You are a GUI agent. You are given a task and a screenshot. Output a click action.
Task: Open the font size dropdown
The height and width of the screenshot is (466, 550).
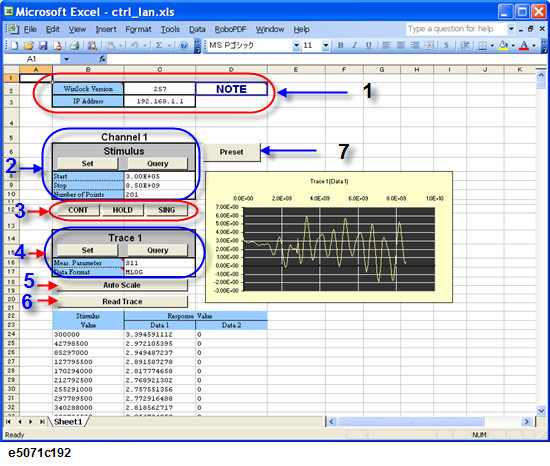point(326,45)
